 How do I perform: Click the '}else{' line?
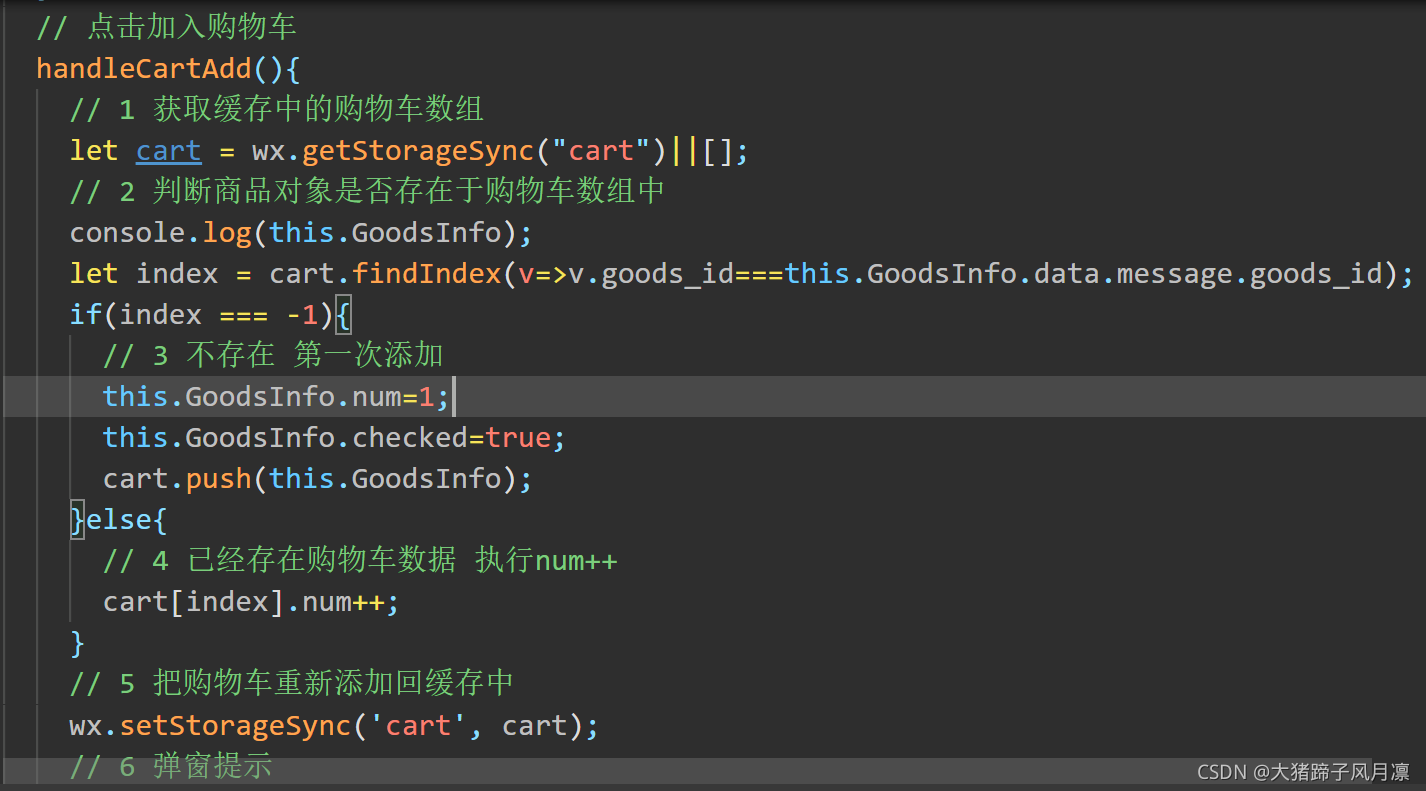click(119, 520)
